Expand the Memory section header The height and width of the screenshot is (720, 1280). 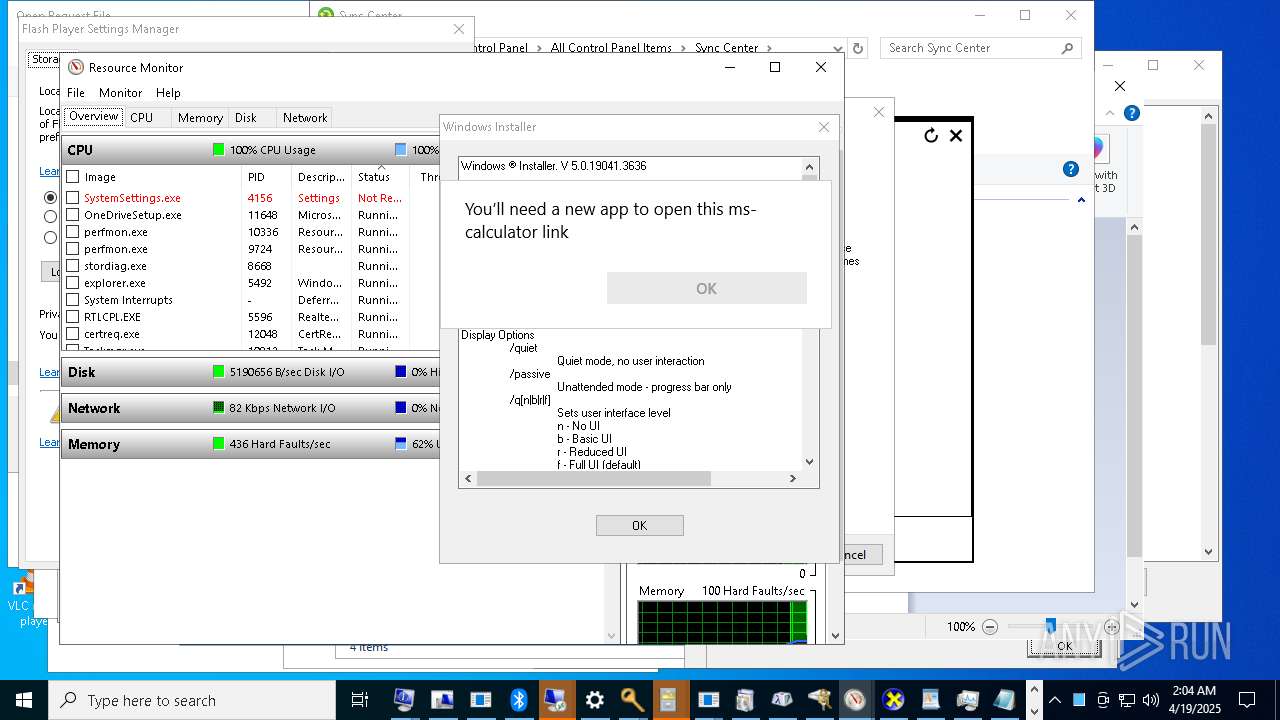pyautogui.click(x=250, y=444)
